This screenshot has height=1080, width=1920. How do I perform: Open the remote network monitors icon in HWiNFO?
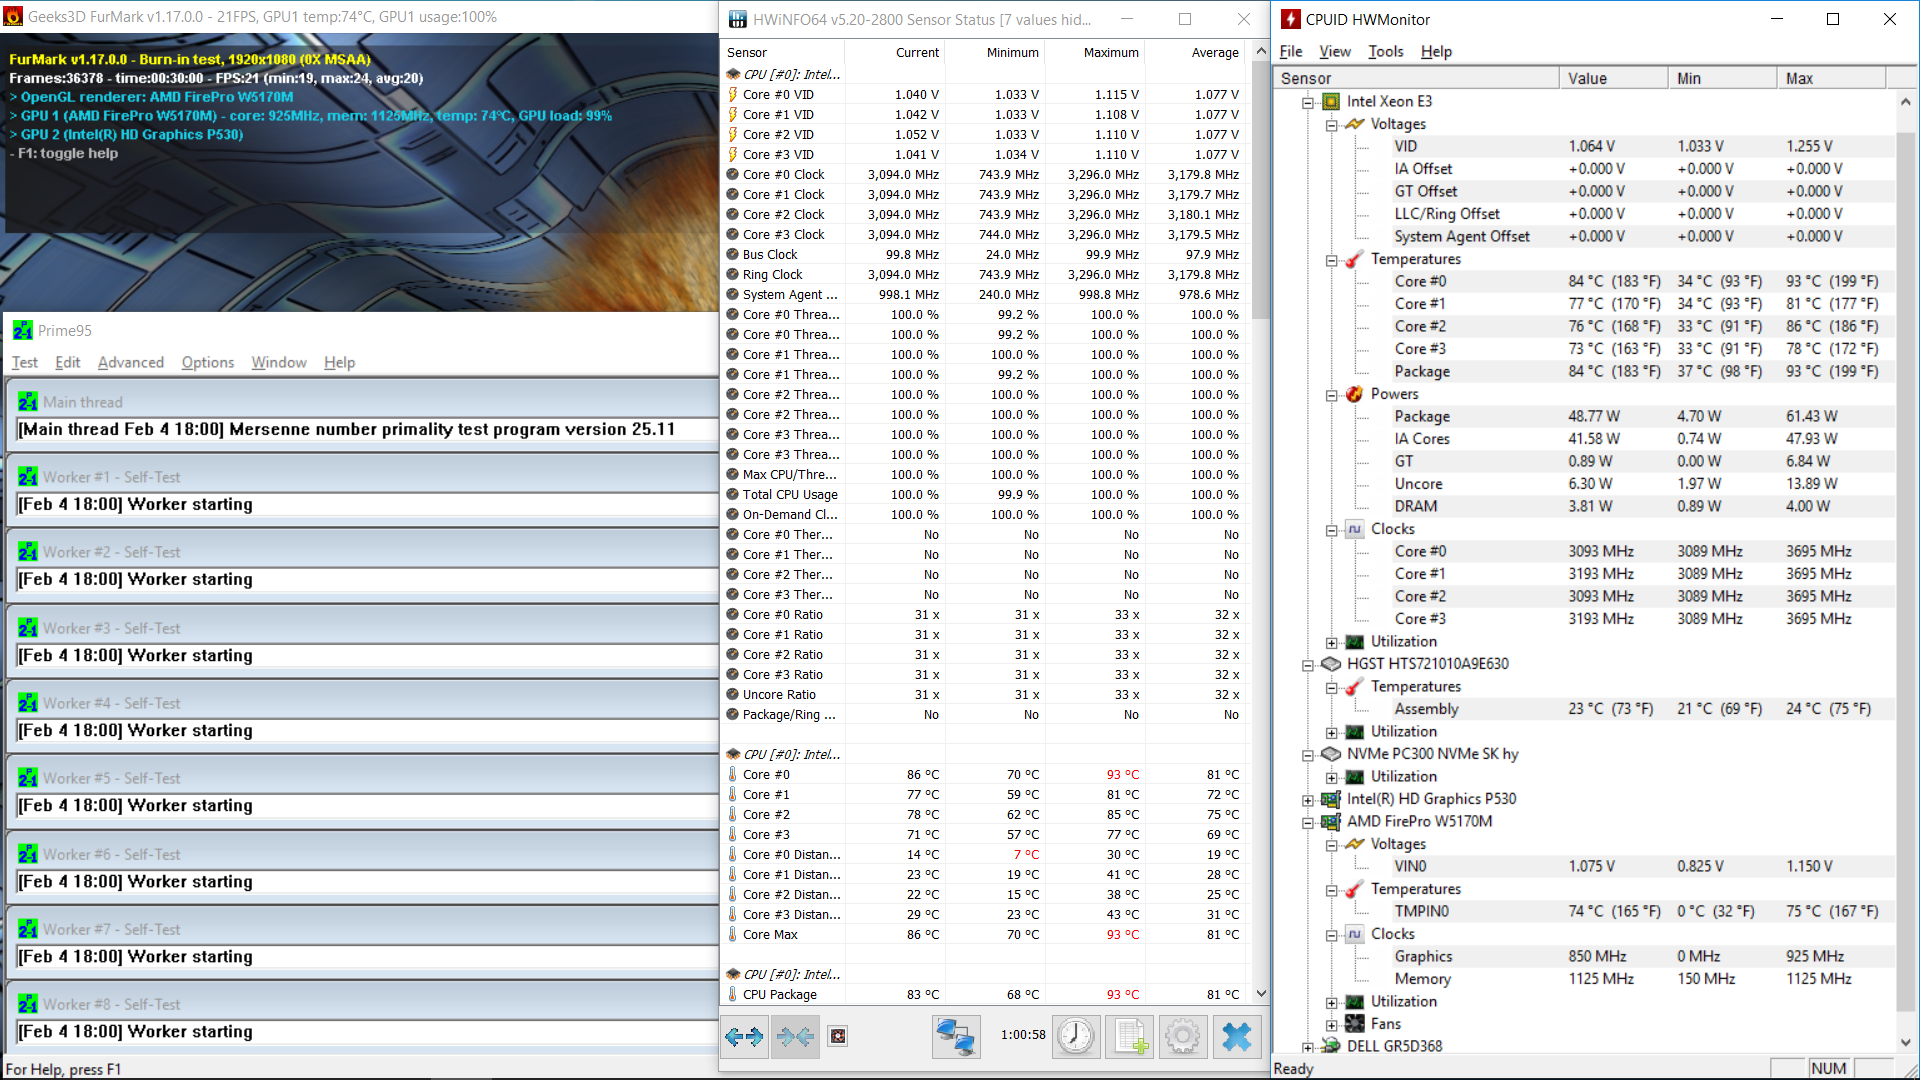pos(956,1036)
